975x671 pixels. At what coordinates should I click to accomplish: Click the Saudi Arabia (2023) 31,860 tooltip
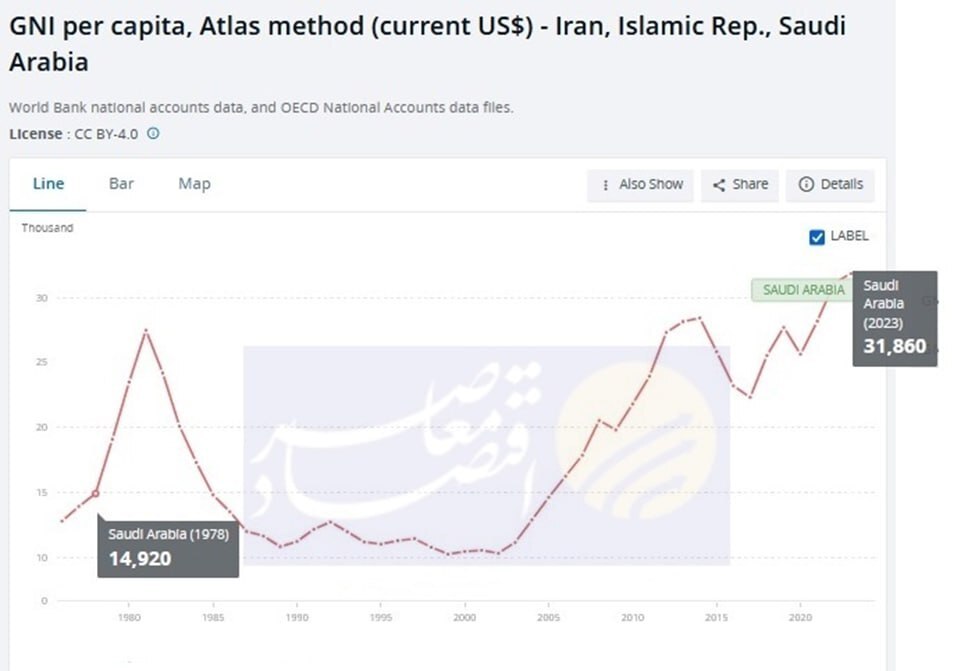[894, 318]
